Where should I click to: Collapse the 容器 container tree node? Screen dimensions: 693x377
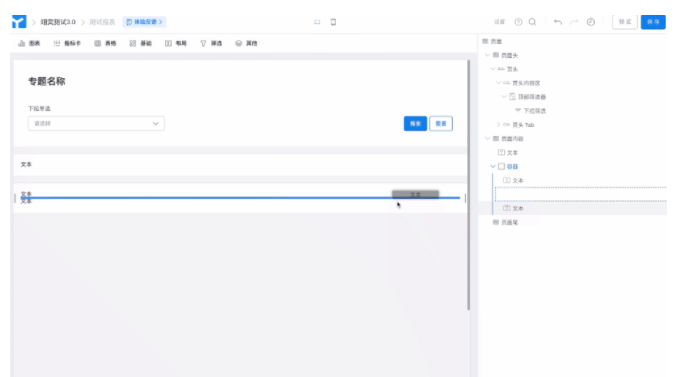pos(493,167)
